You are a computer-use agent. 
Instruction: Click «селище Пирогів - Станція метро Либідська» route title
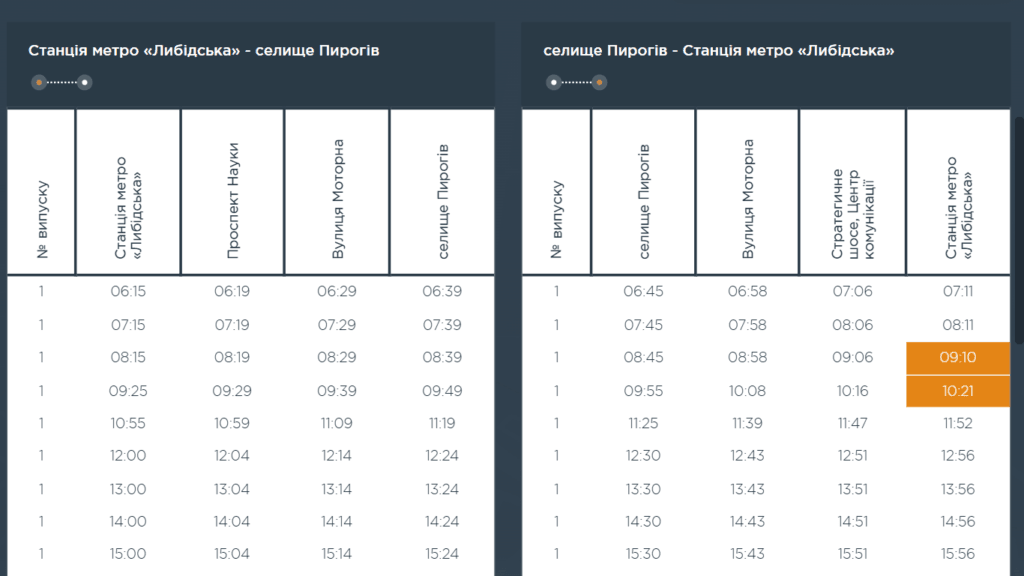pyautogui.click(x=718, y=50)
